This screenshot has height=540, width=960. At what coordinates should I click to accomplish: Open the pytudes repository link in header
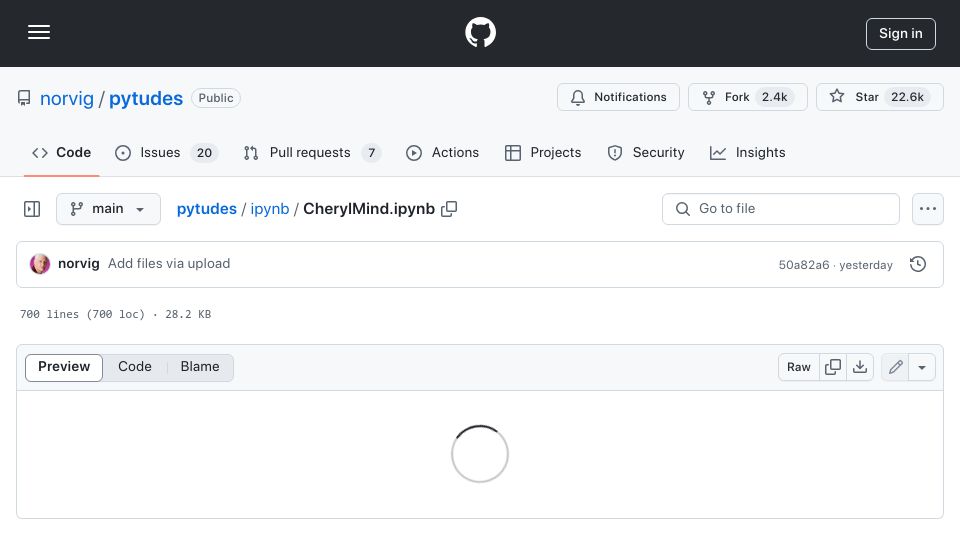tap(146, 99)
